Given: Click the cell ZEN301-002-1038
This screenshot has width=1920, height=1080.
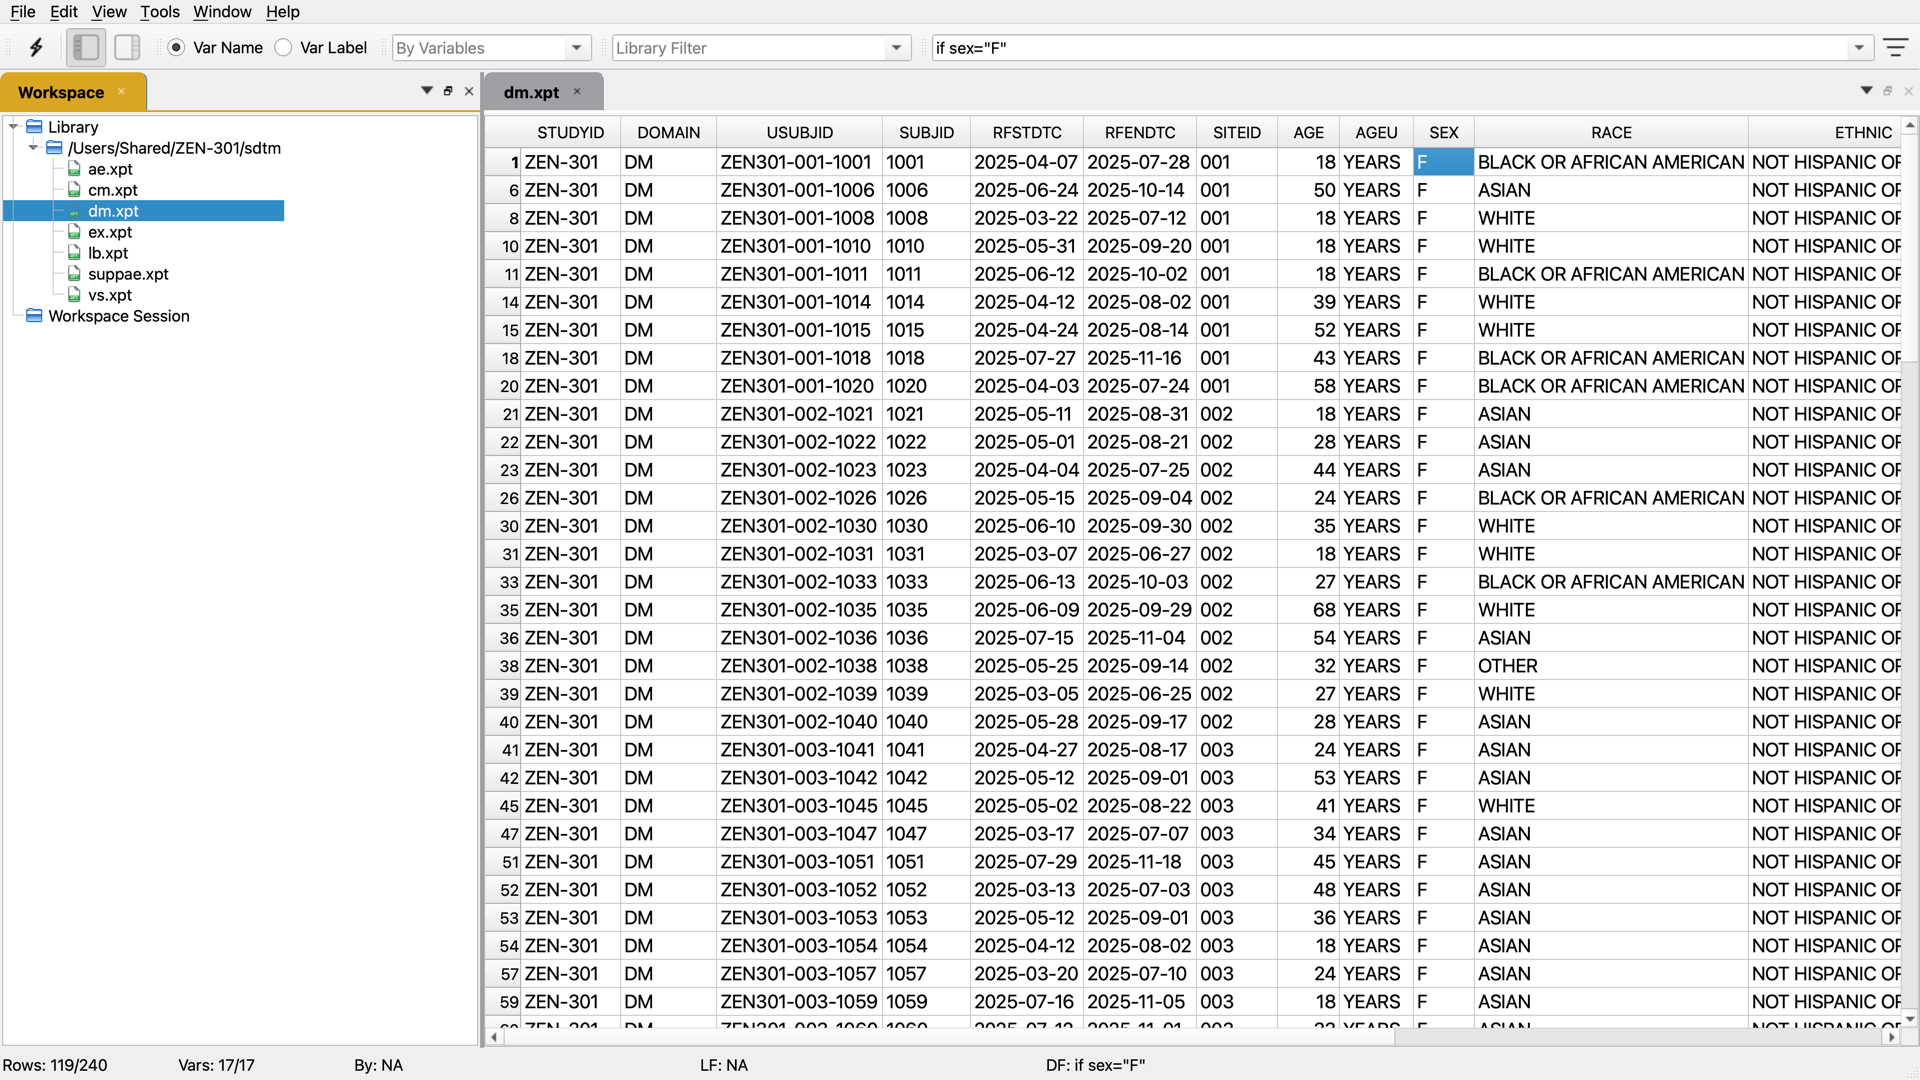Looking at the screenshot, I should click(799, 666).
